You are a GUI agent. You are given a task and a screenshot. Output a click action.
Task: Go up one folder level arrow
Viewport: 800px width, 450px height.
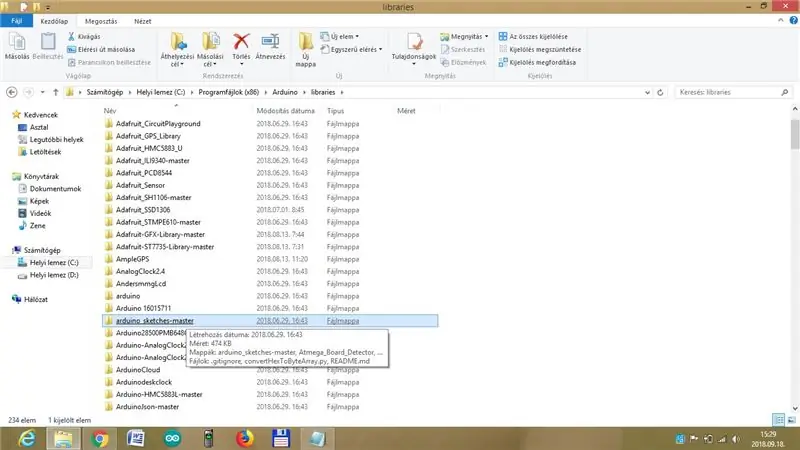[56, 92]
